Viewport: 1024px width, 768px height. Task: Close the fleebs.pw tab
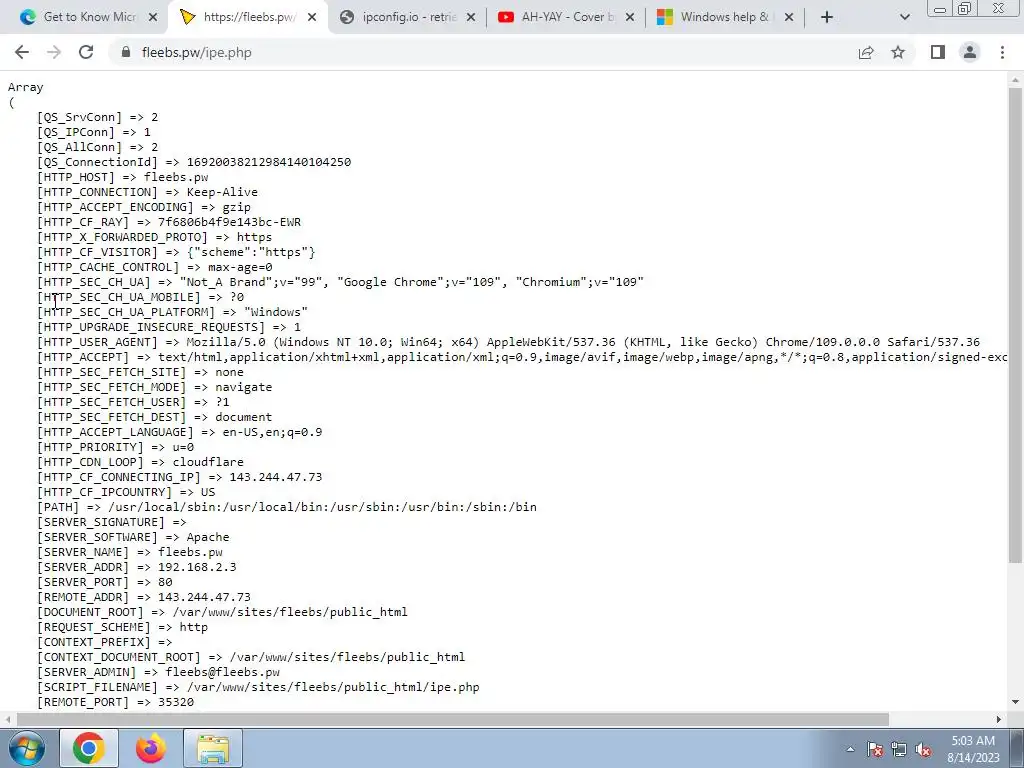pos(312,17)
